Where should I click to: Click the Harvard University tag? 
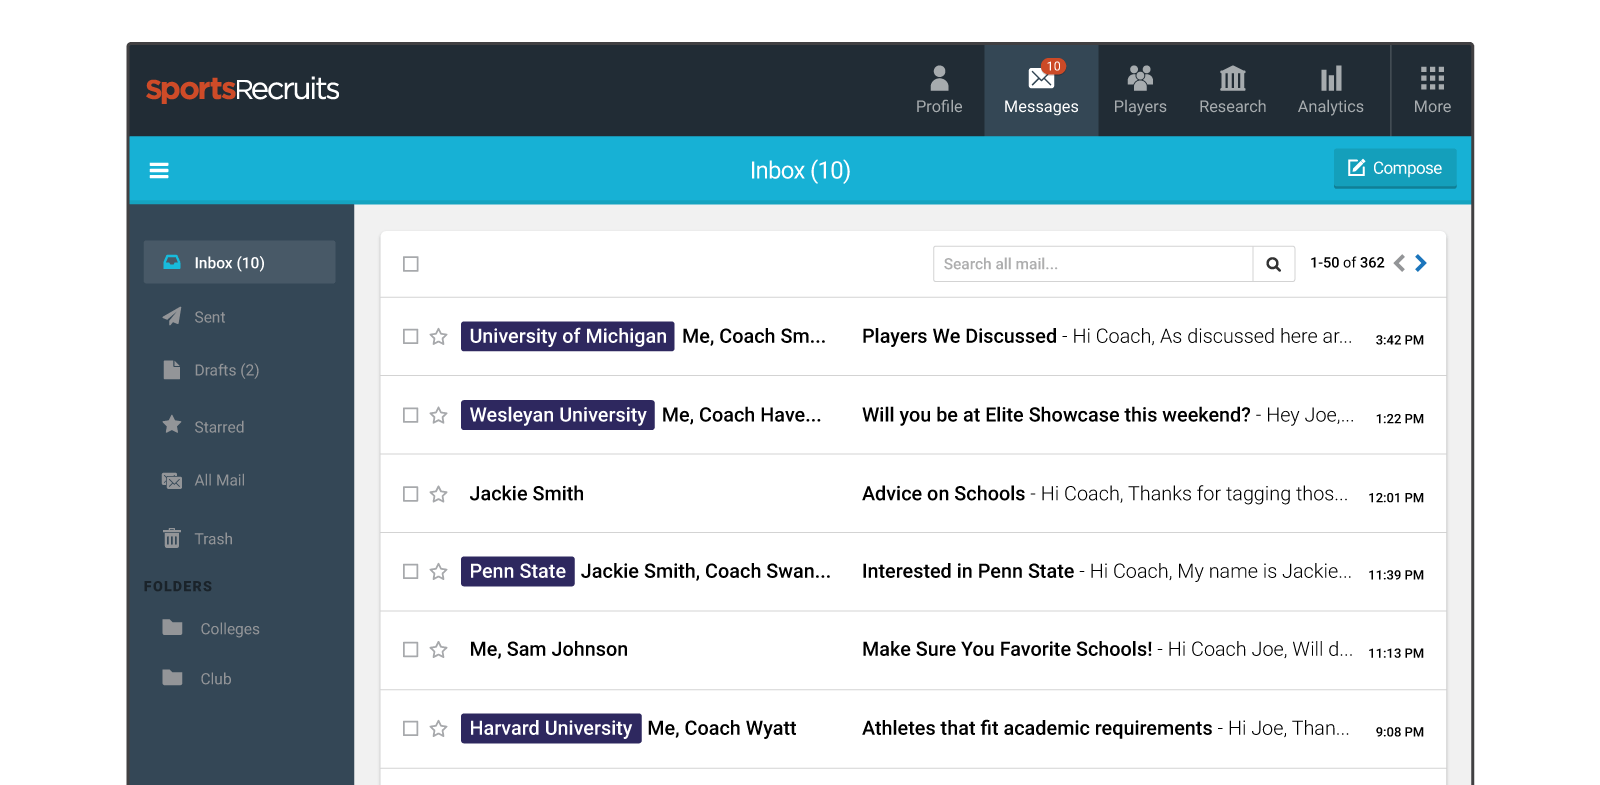(551, 728)
